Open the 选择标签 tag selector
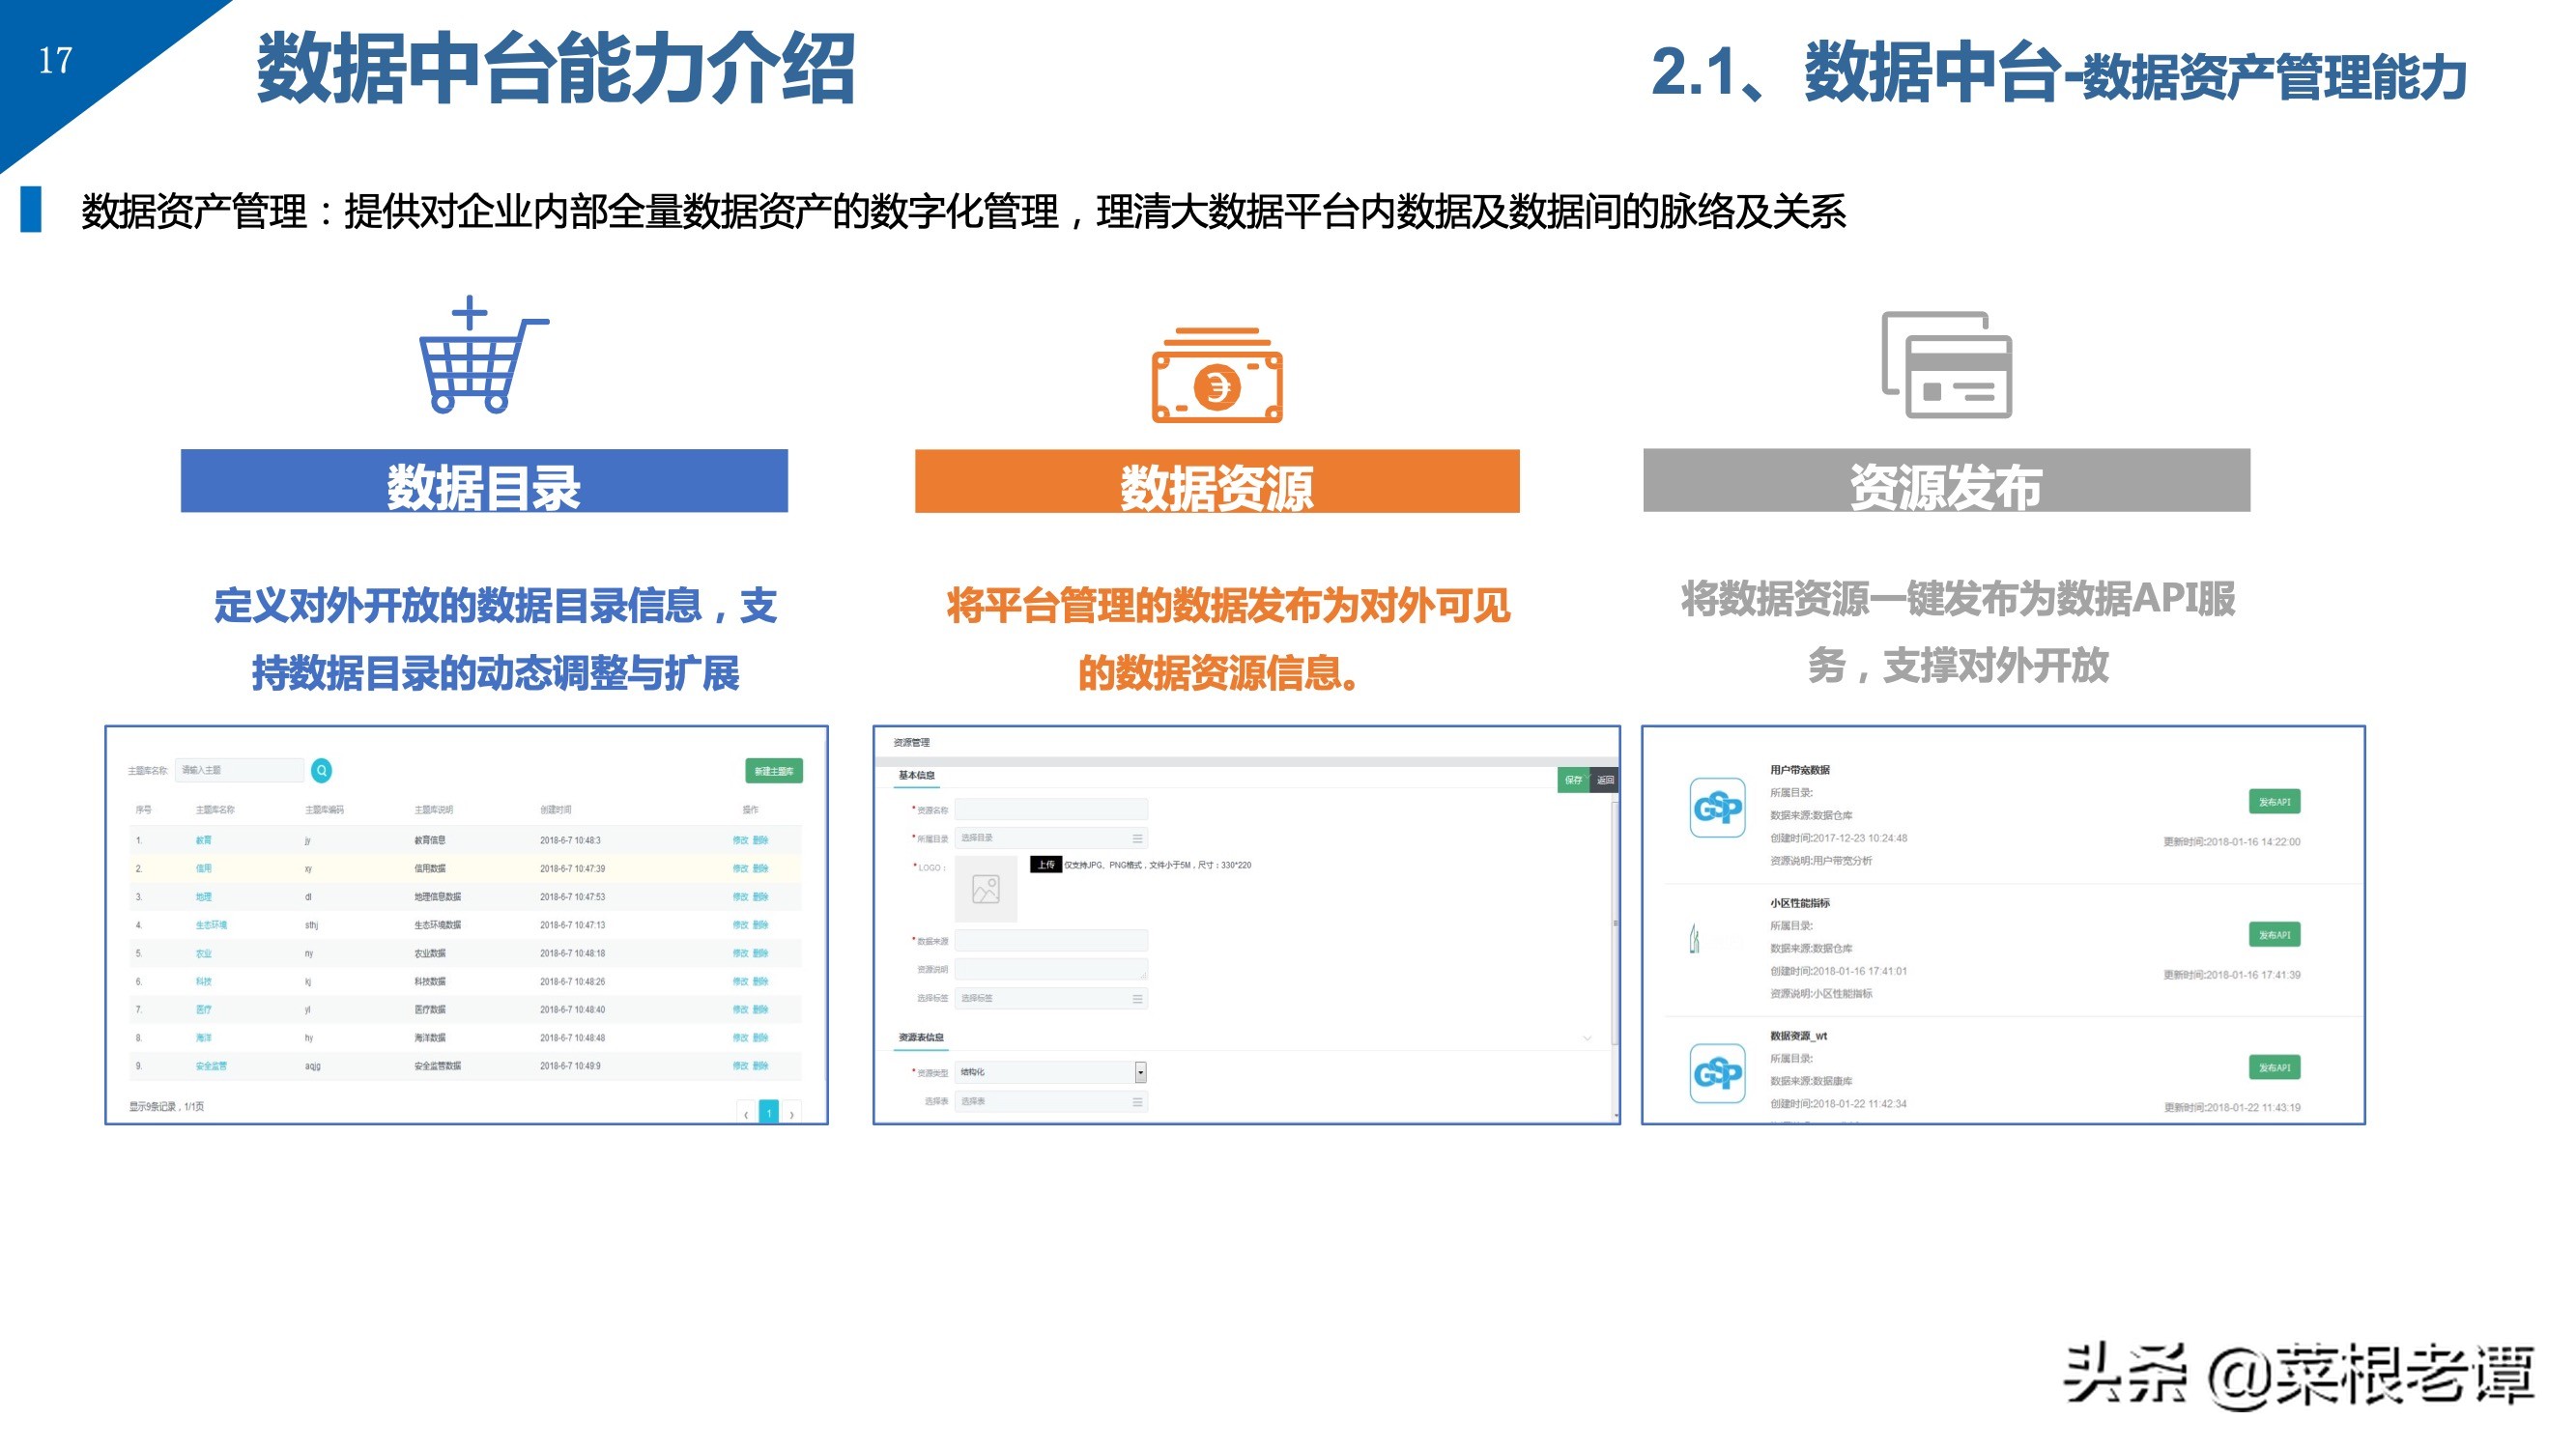Image resolution: width=2576 pixels, height=1449 pixels. click(1050, 998)
